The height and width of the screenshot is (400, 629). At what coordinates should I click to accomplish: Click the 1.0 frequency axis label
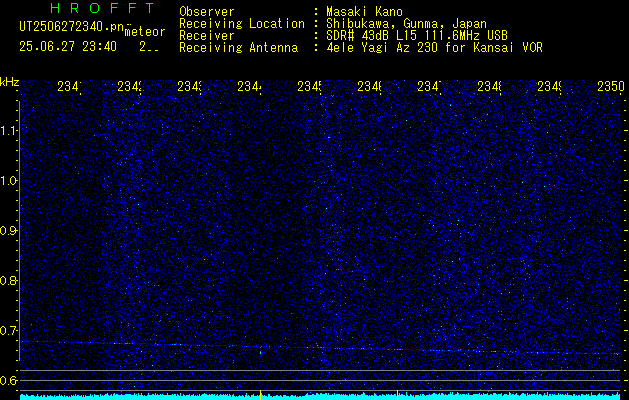pyautogui.click(x=9, y=181)
